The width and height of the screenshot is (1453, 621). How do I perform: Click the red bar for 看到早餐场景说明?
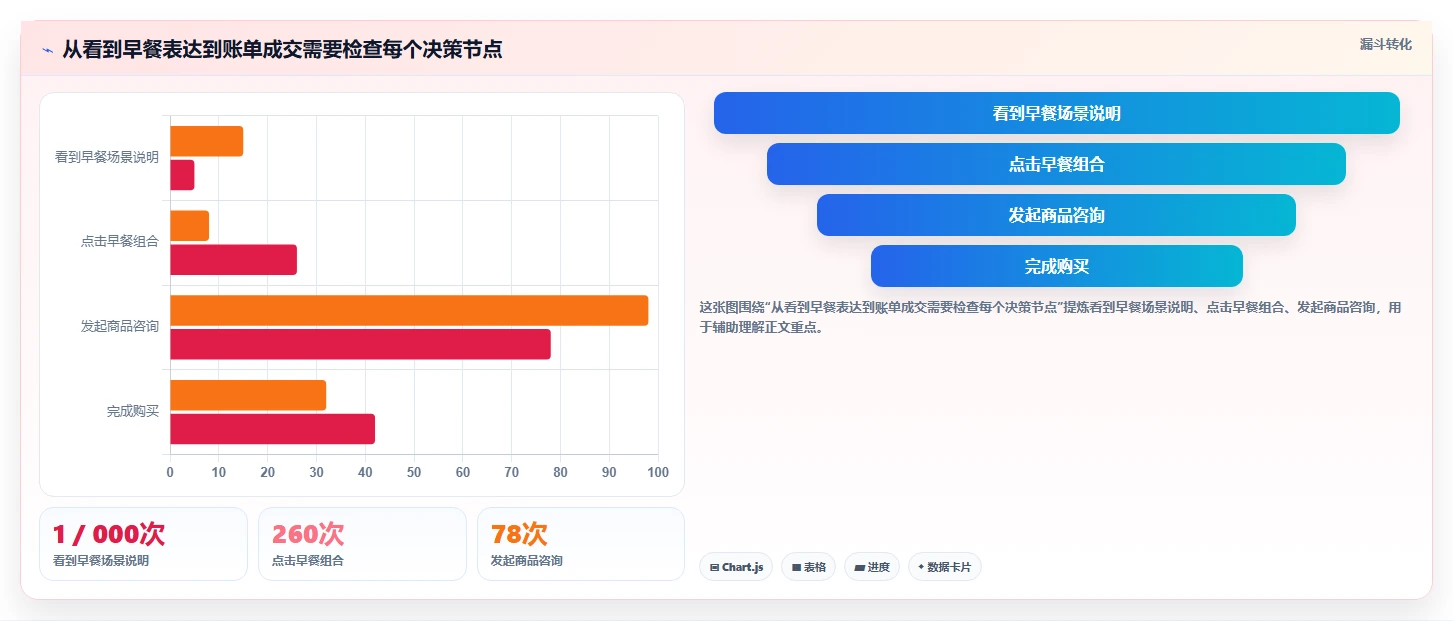(x=182, y=175)
